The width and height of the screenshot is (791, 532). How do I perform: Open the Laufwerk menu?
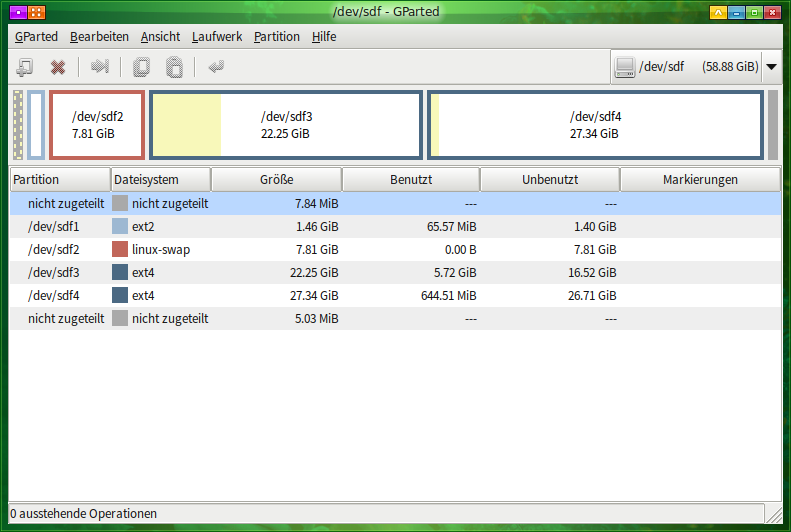[x=217, y=36]
